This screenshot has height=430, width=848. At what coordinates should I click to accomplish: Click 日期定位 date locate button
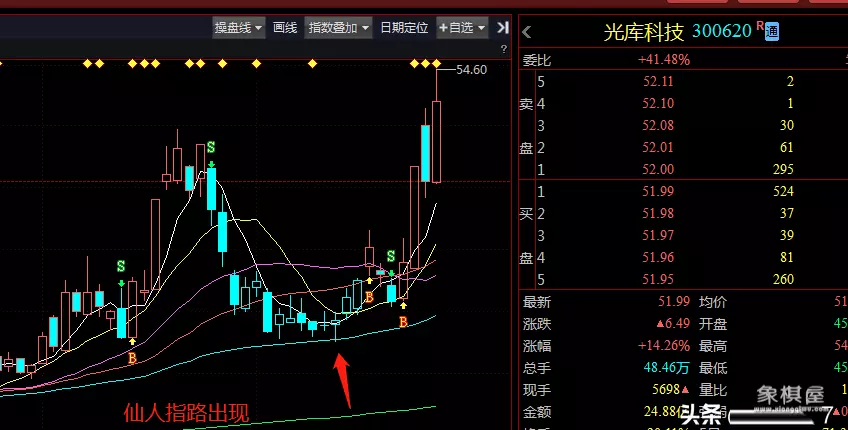coord(404,27)
